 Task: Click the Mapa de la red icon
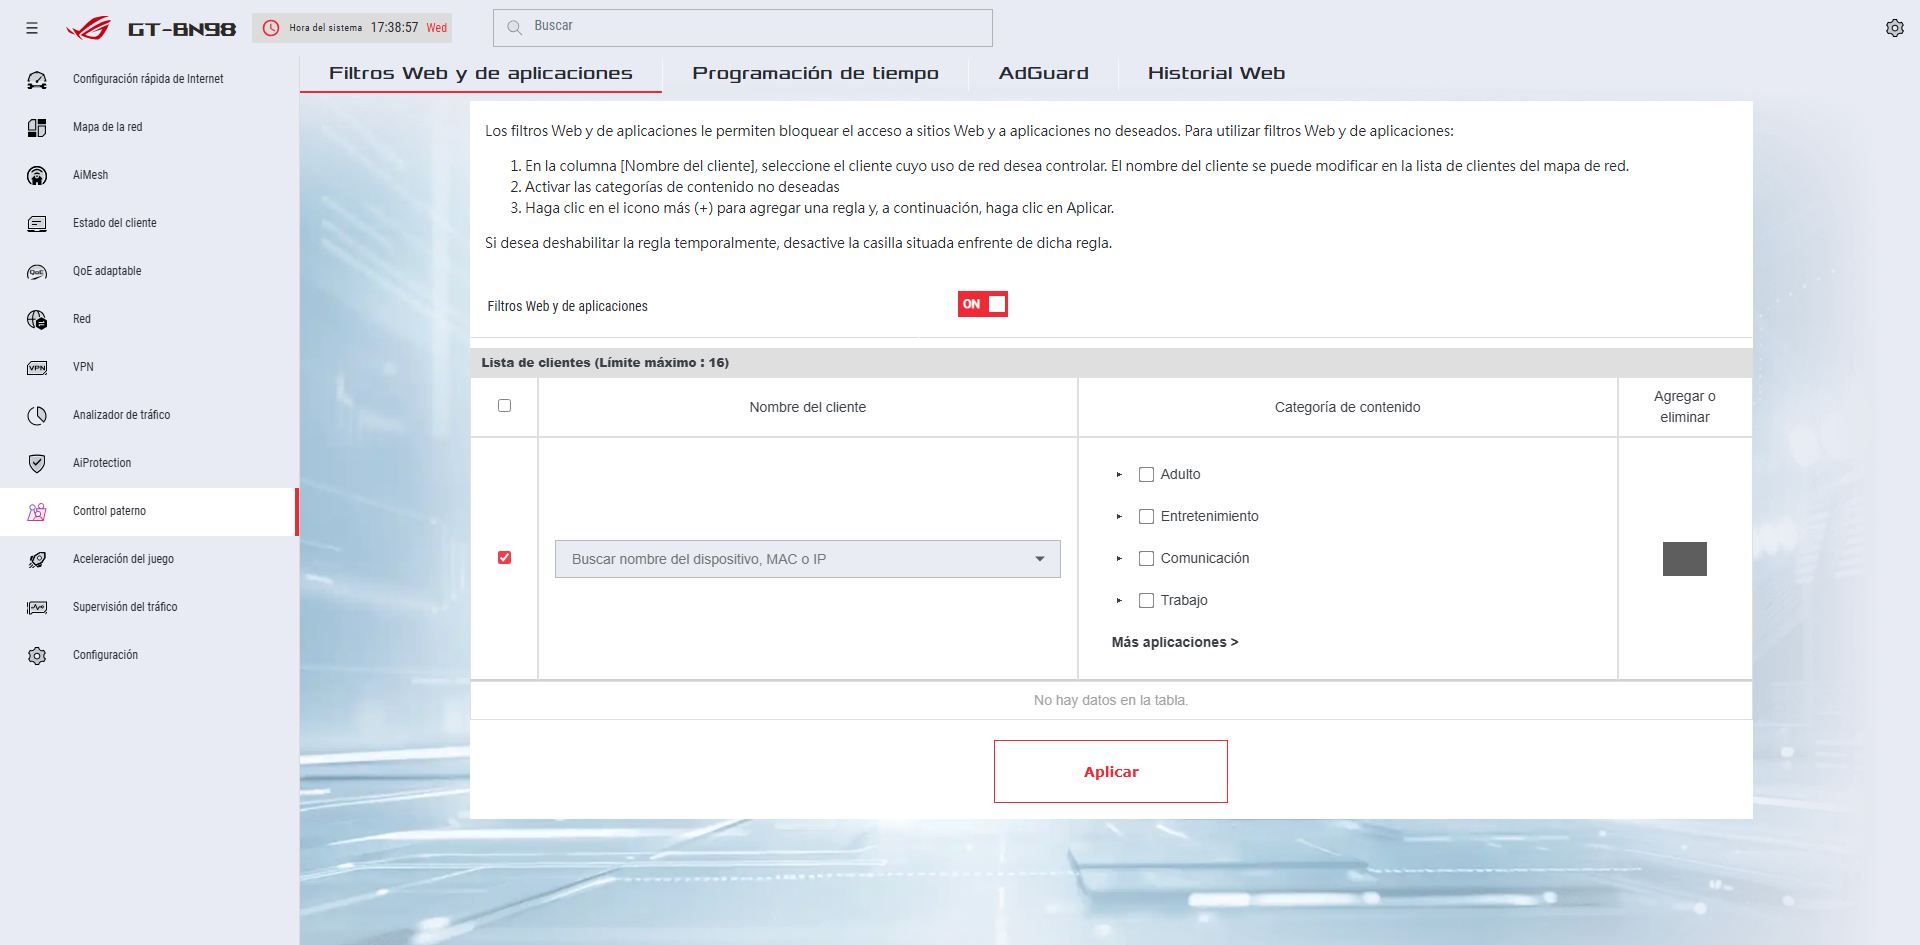click(37, 127)
